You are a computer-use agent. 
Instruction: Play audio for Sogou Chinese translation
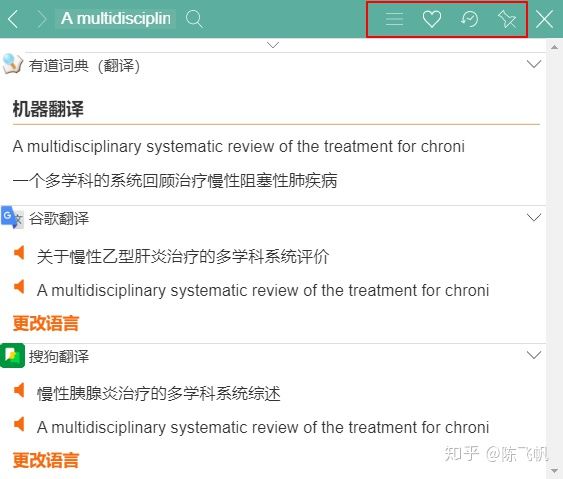pos(19,390)
